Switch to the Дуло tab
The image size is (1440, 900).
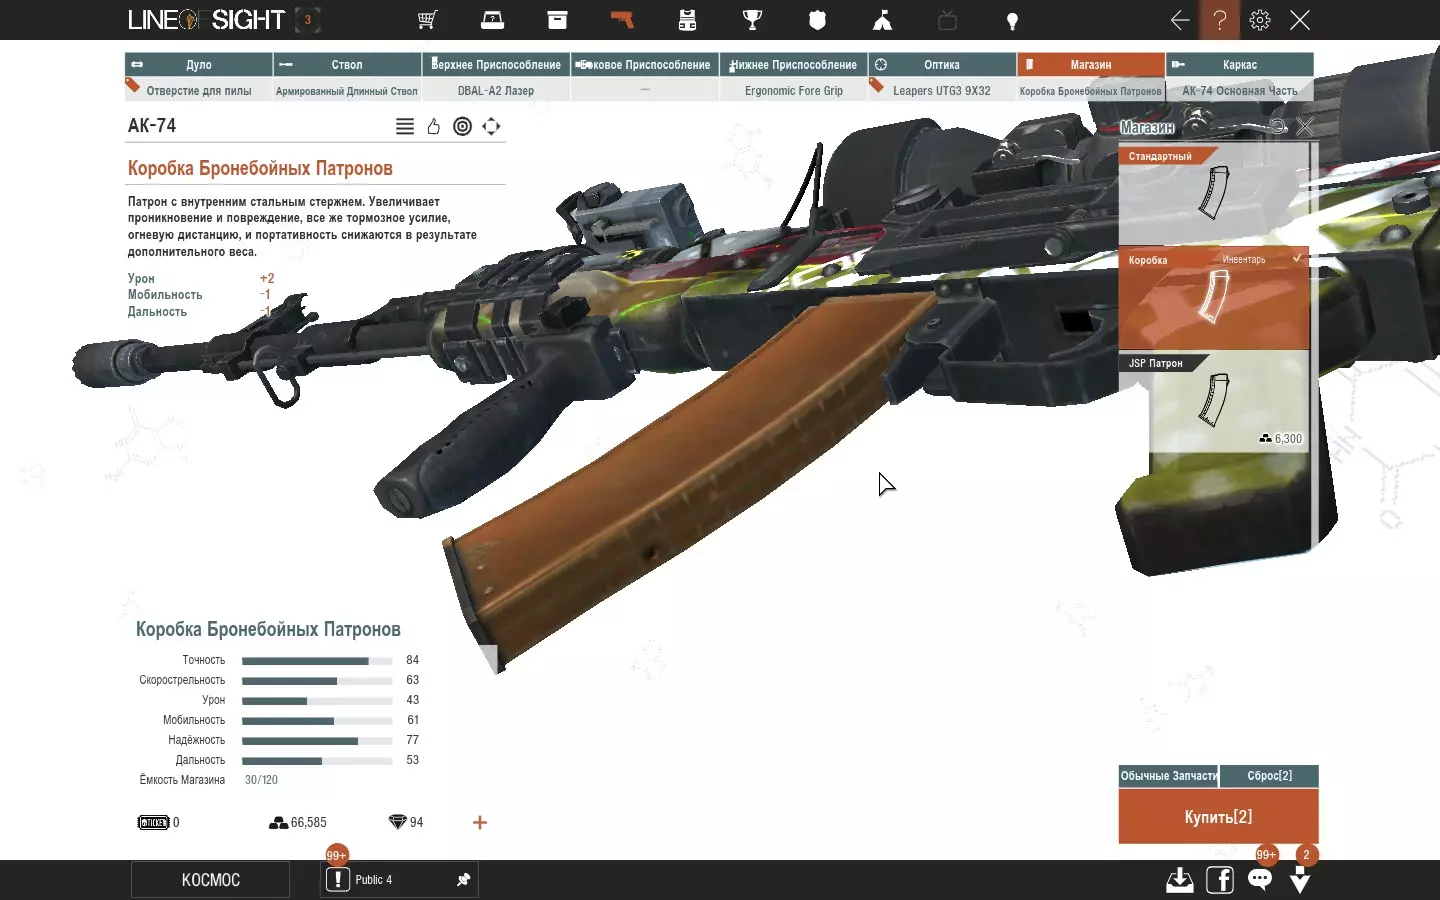198,64
